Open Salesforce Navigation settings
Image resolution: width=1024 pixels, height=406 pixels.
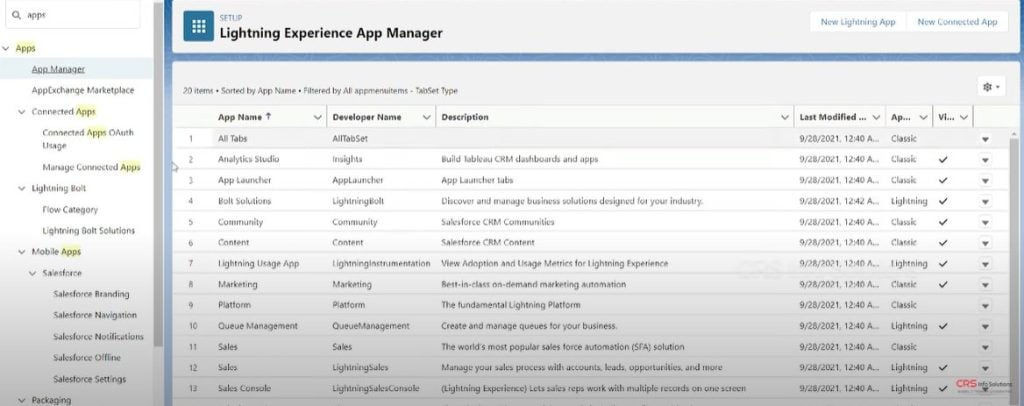(x=95, y=315)
